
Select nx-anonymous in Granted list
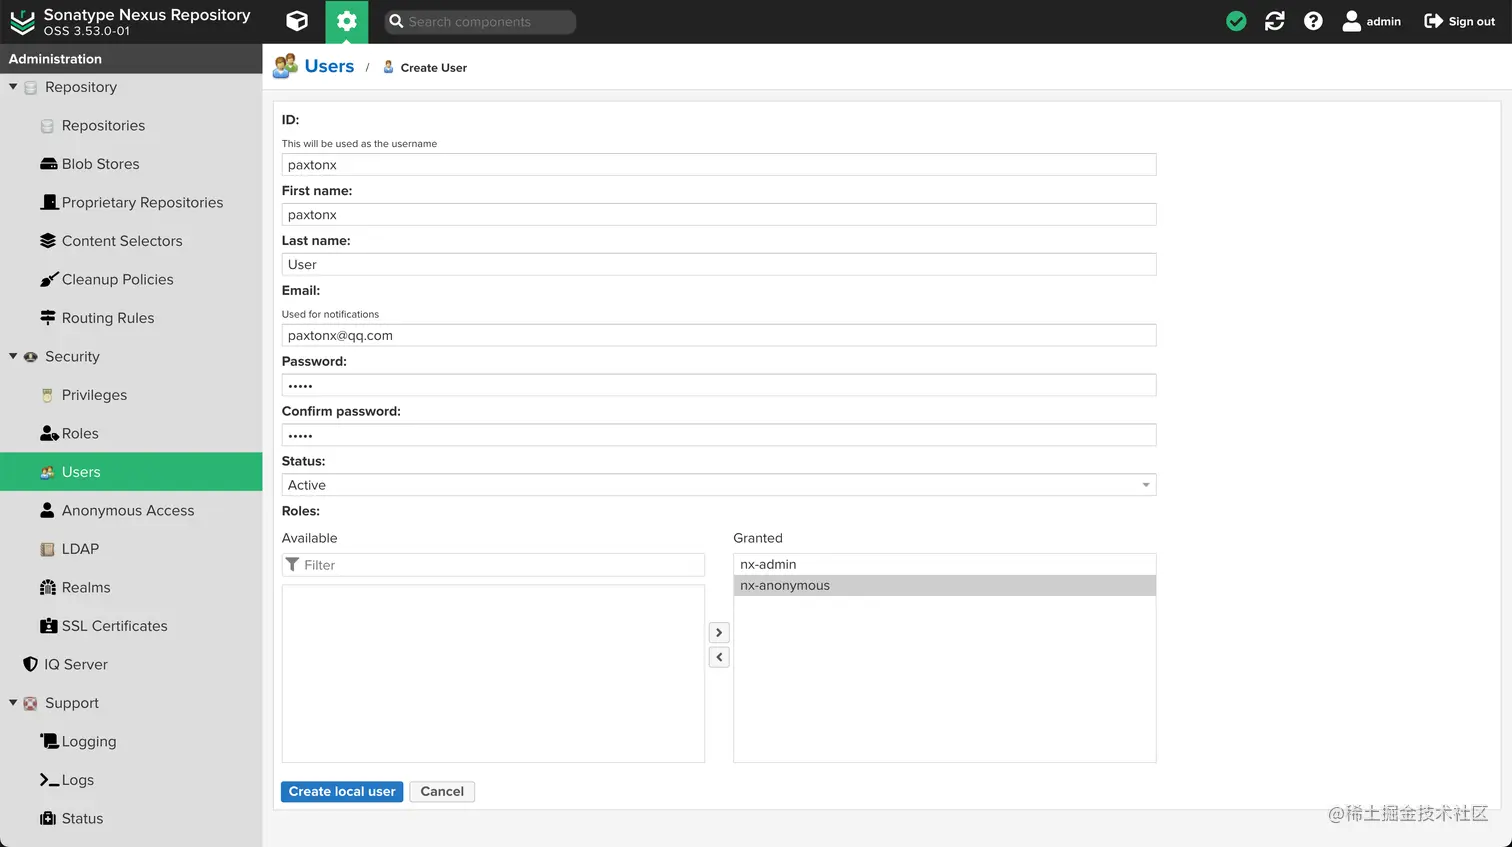coord(944,585)
